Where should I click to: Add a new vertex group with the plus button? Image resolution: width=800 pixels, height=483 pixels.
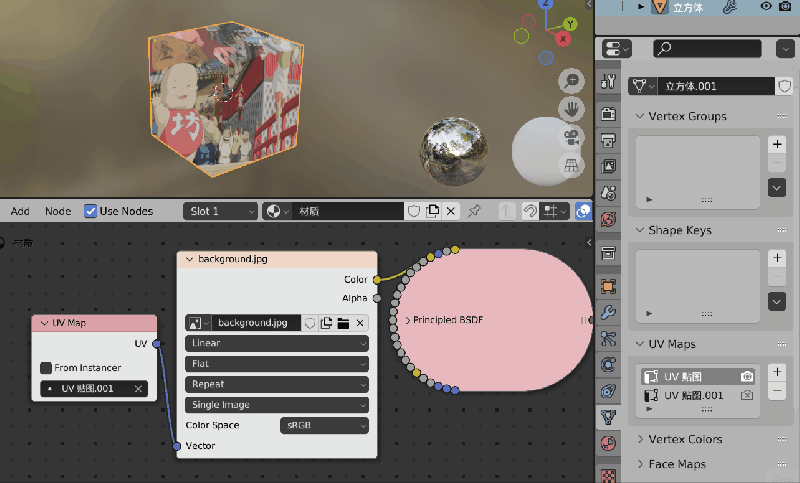point(777,144)
